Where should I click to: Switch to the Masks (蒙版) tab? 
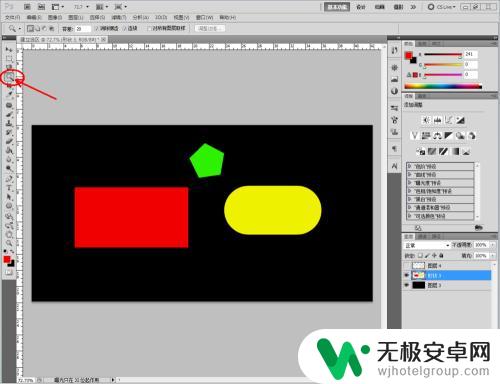pos(422,96)
